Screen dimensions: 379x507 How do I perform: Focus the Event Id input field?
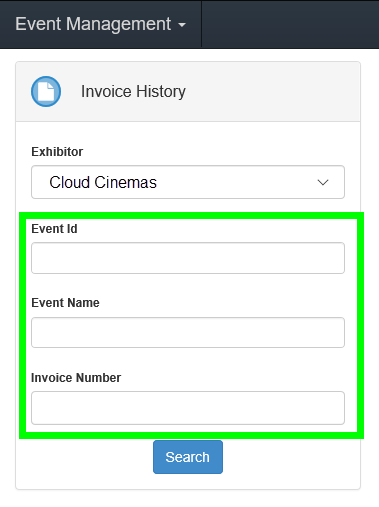(x=188, y=258)
